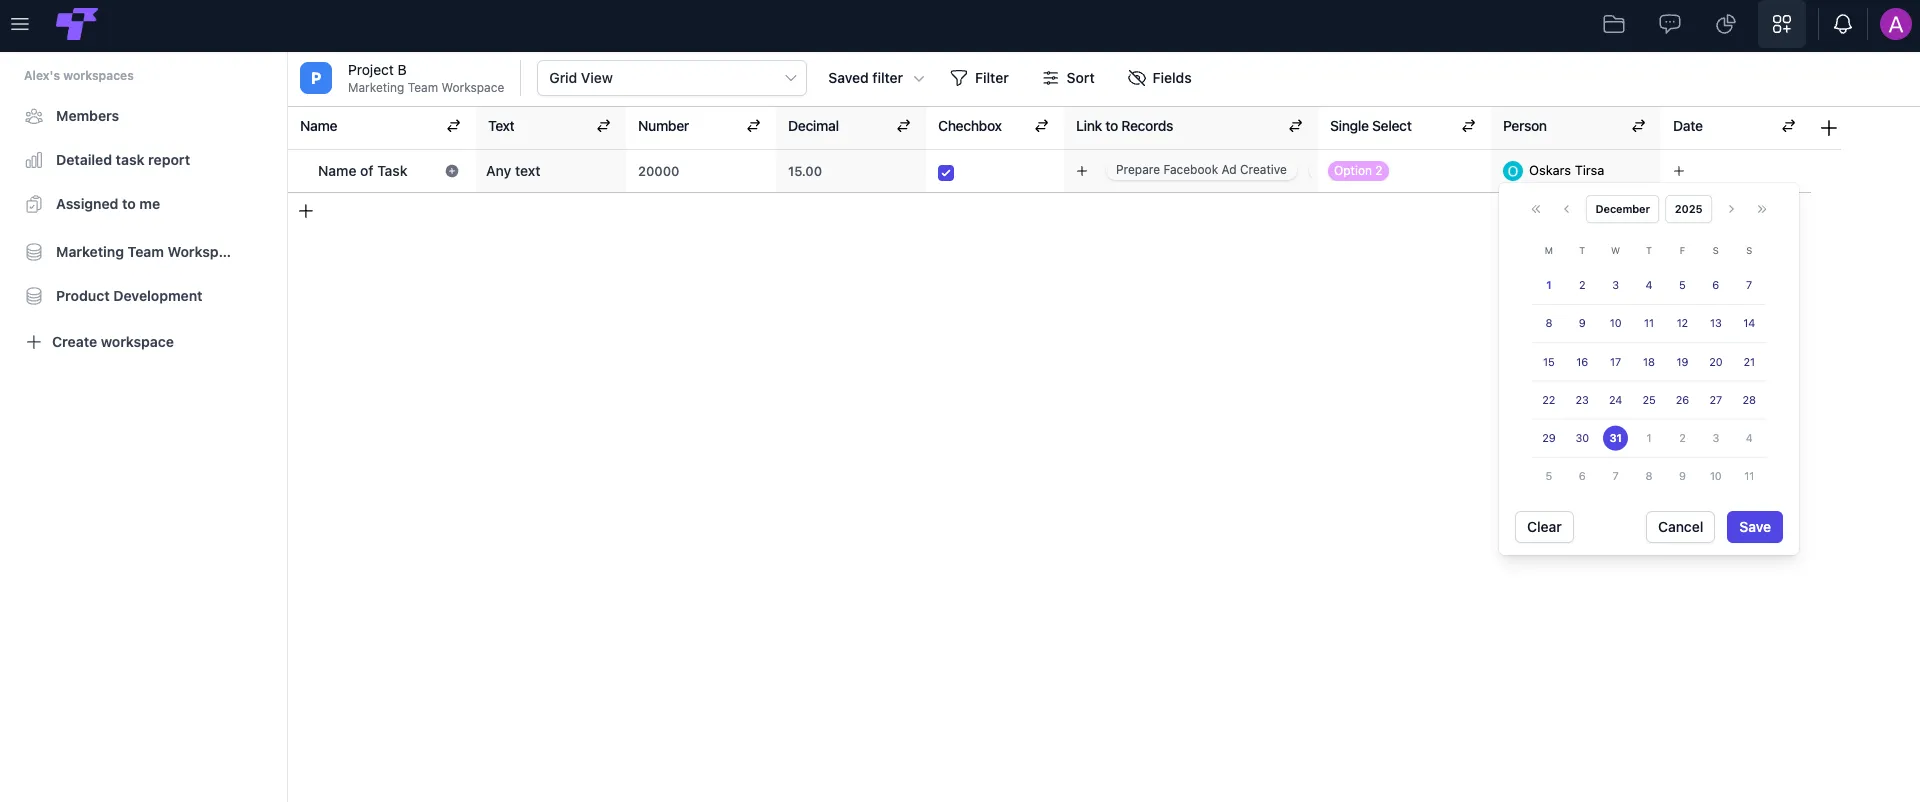The image size is (1920, 802).
Task: Open the December month selector
Action: [x=1622, y=209]
